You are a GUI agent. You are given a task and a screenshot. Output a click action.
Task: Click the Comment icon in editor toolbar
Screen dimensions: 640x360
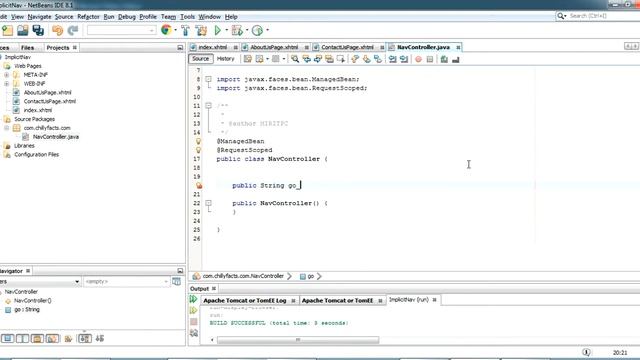pyautogui.click(x=444, y=59)
